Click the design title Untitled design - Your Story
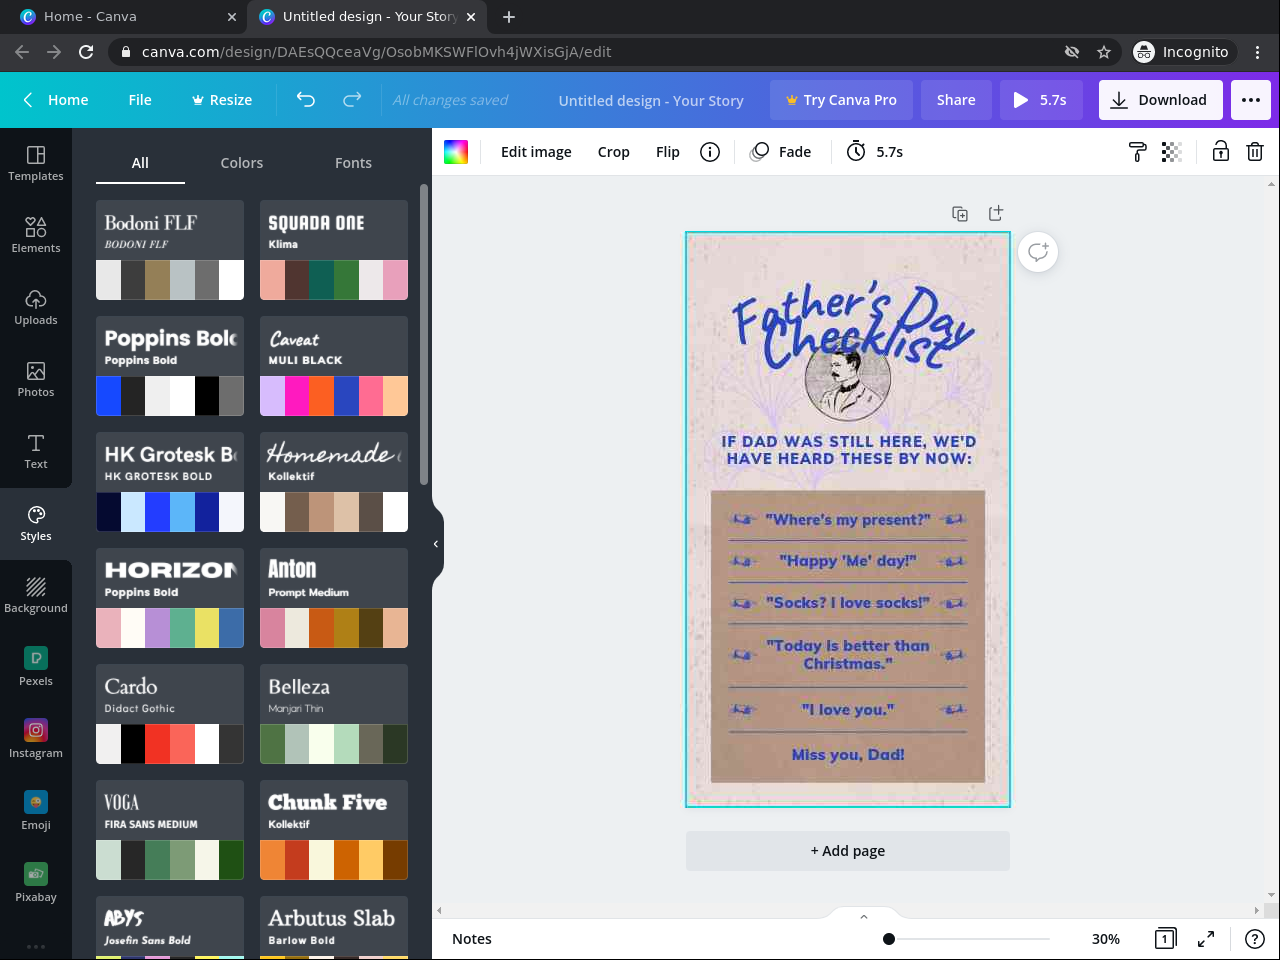This screenshot has width=1280, height=960. click(651, 100)
